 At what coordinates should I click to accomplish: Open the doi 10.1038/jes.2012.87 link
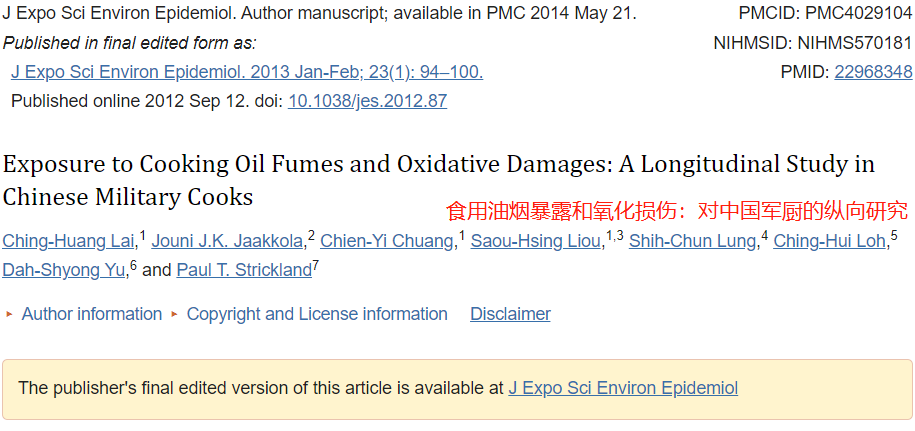click(367, 101)
